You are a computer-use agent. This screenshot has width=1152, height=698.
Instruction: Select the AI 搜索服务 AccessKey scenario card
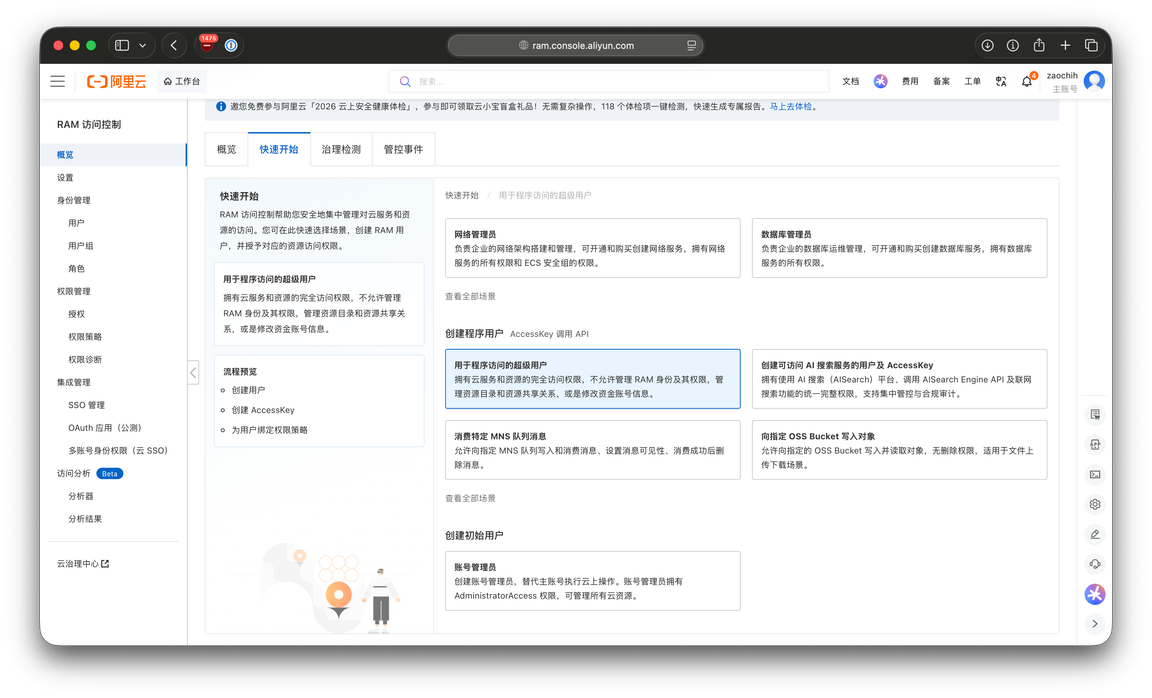click(899, 379)
